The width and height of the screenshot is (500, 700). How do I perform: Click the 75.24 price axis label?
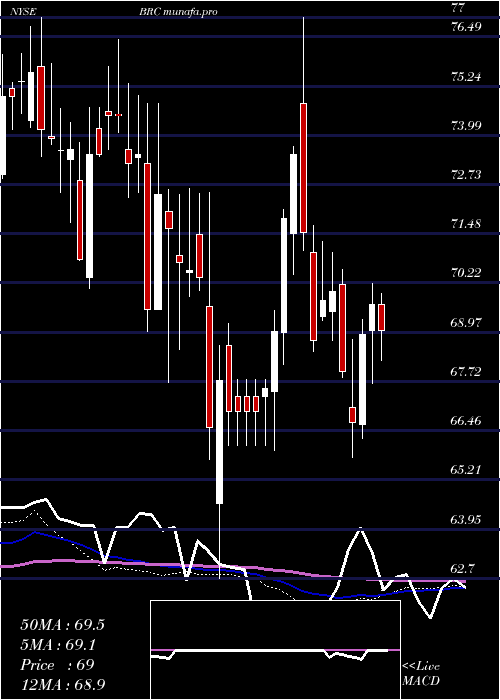(466, 77)
